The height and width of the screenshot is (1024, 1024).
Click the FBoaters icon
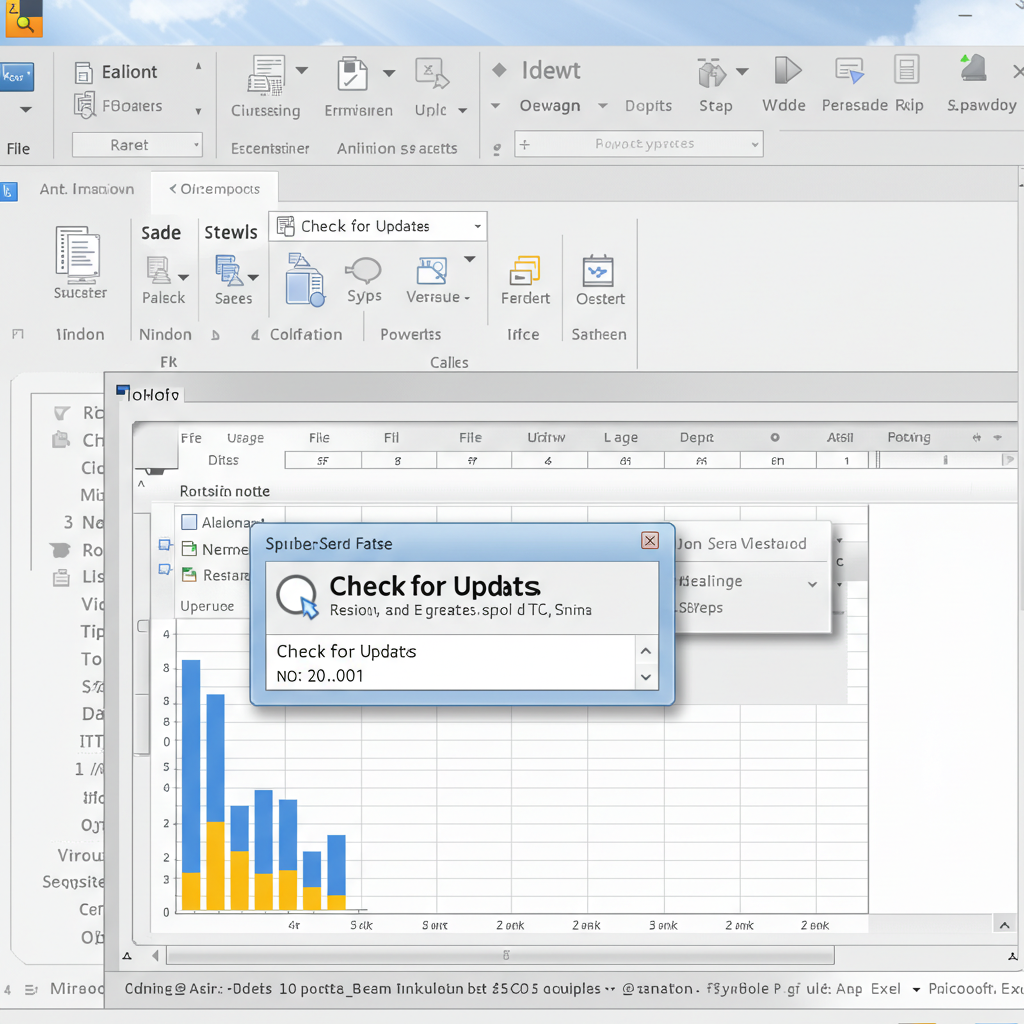click(84, 105)
